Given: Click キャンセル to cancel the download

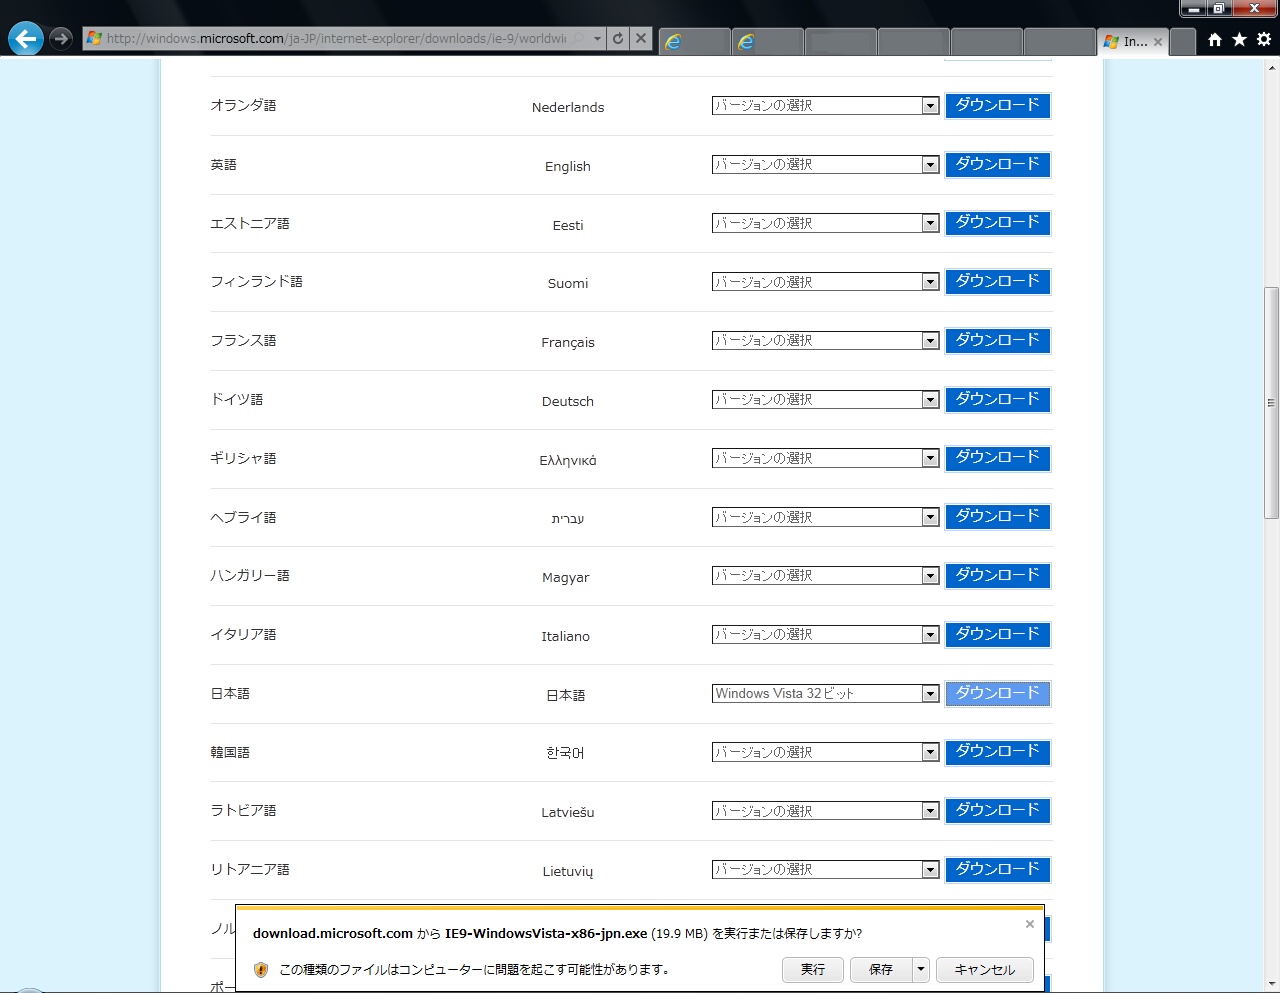Looking at the screenshot, I should pos(985,970).
